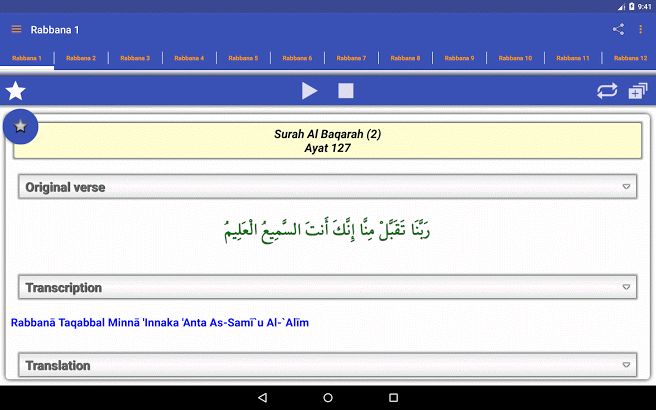Switch to the Rabbana 3 tab

(x=135, y=58)
